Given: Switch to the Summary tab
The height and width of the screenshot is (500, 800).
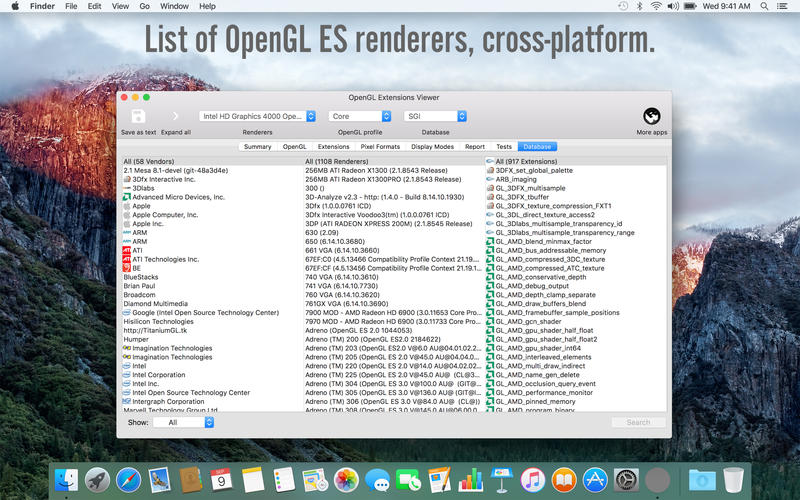Looking at the screenshot, I should 257,146.
